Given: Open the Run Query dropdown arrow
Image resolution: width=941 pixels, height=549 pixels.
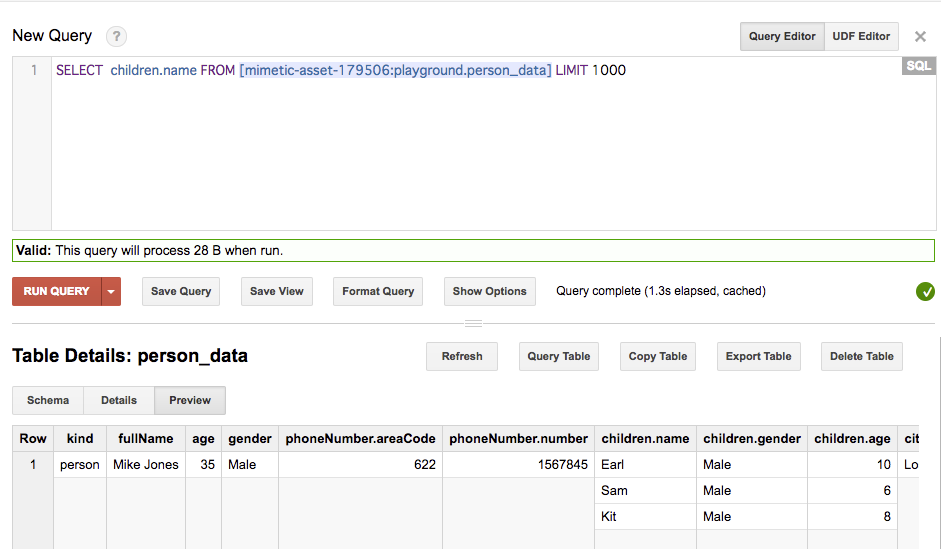Looking at the screenshot, I should pyautogui.click(x=111, y=292).
